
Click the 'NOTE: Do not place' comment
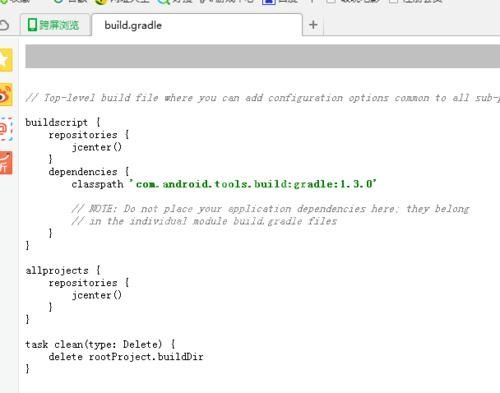coord(270,209)
